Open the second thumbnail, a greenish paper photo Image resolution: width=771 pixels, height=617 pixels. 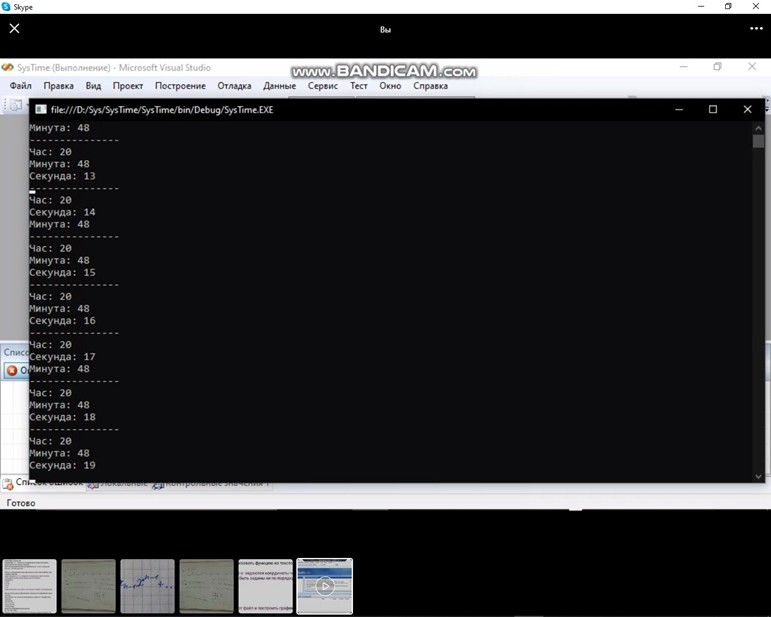coord(89,586)
